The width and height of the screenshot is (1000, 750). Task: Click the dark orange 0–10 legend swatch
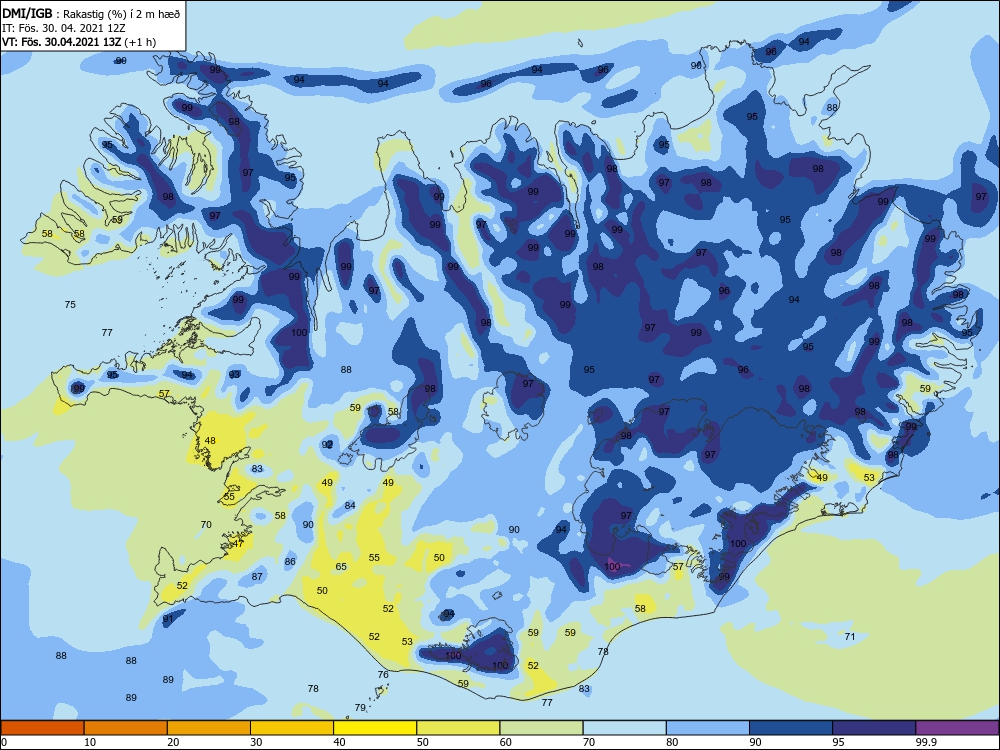(x=42, y=728)
